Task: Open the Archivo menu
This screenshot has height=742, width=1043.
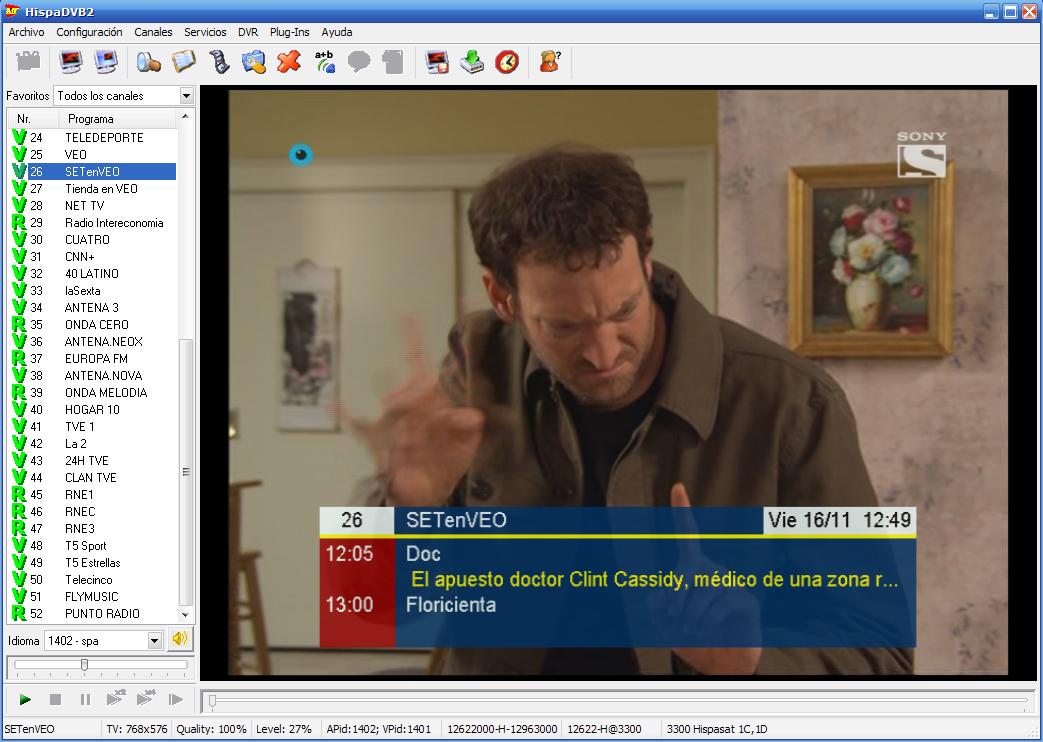Action: tap(26, 32)
